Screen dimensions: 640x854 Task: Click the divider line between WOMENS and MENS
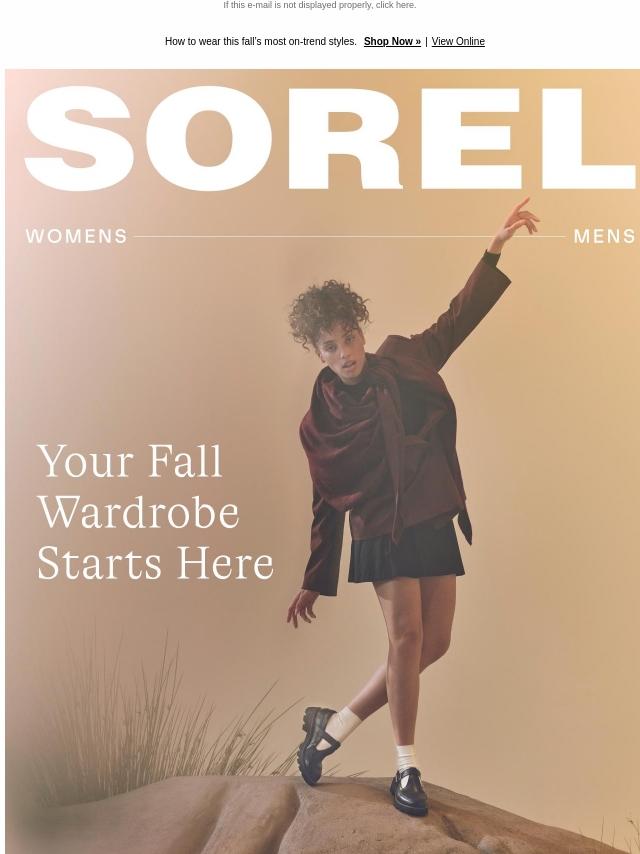click(x=350, y=236)
